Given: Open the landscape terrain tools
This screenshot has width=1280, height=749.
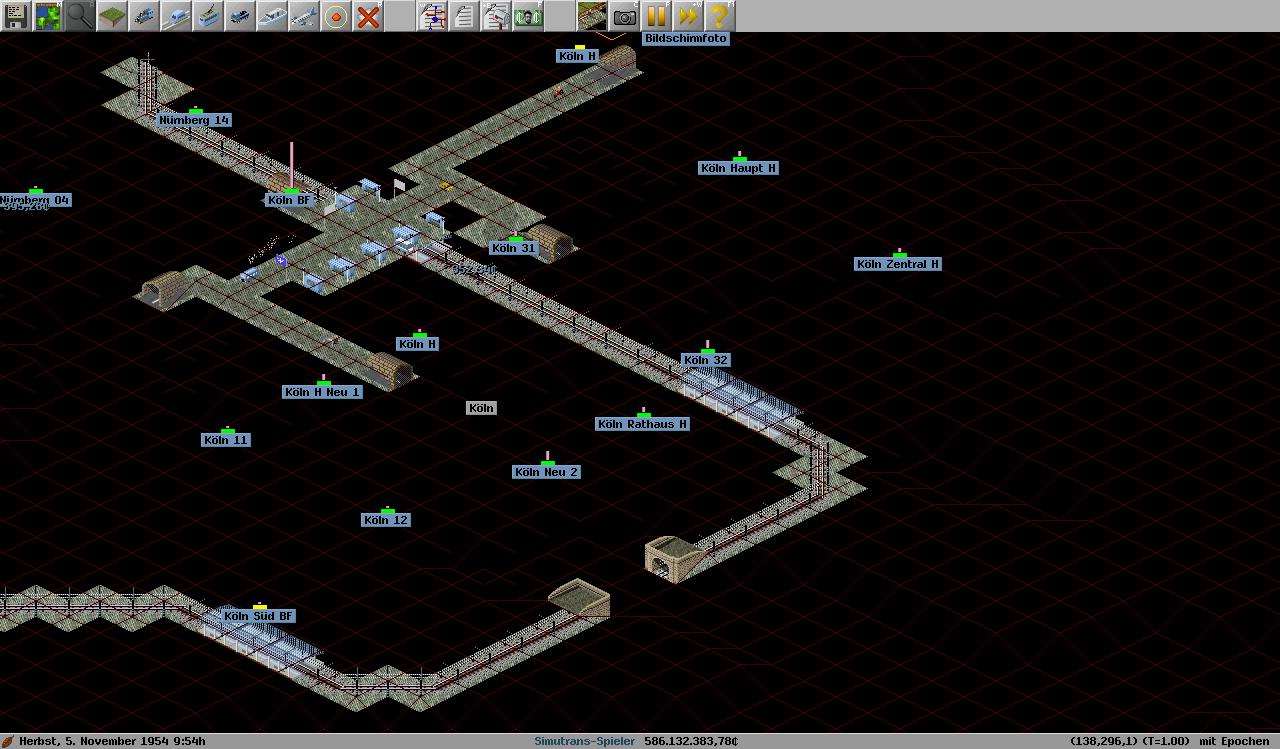Looking at the screenshot, I should (112, 16).
